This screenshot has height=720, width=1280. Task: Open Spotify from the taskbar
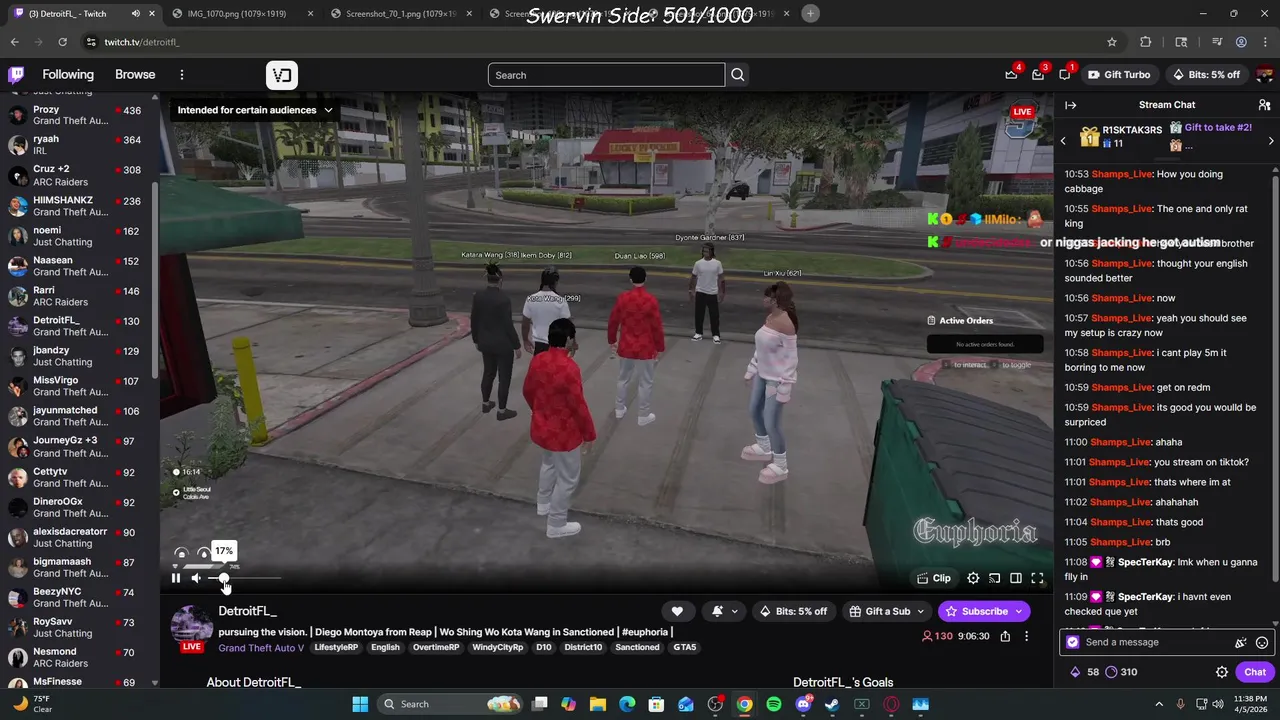774,704
